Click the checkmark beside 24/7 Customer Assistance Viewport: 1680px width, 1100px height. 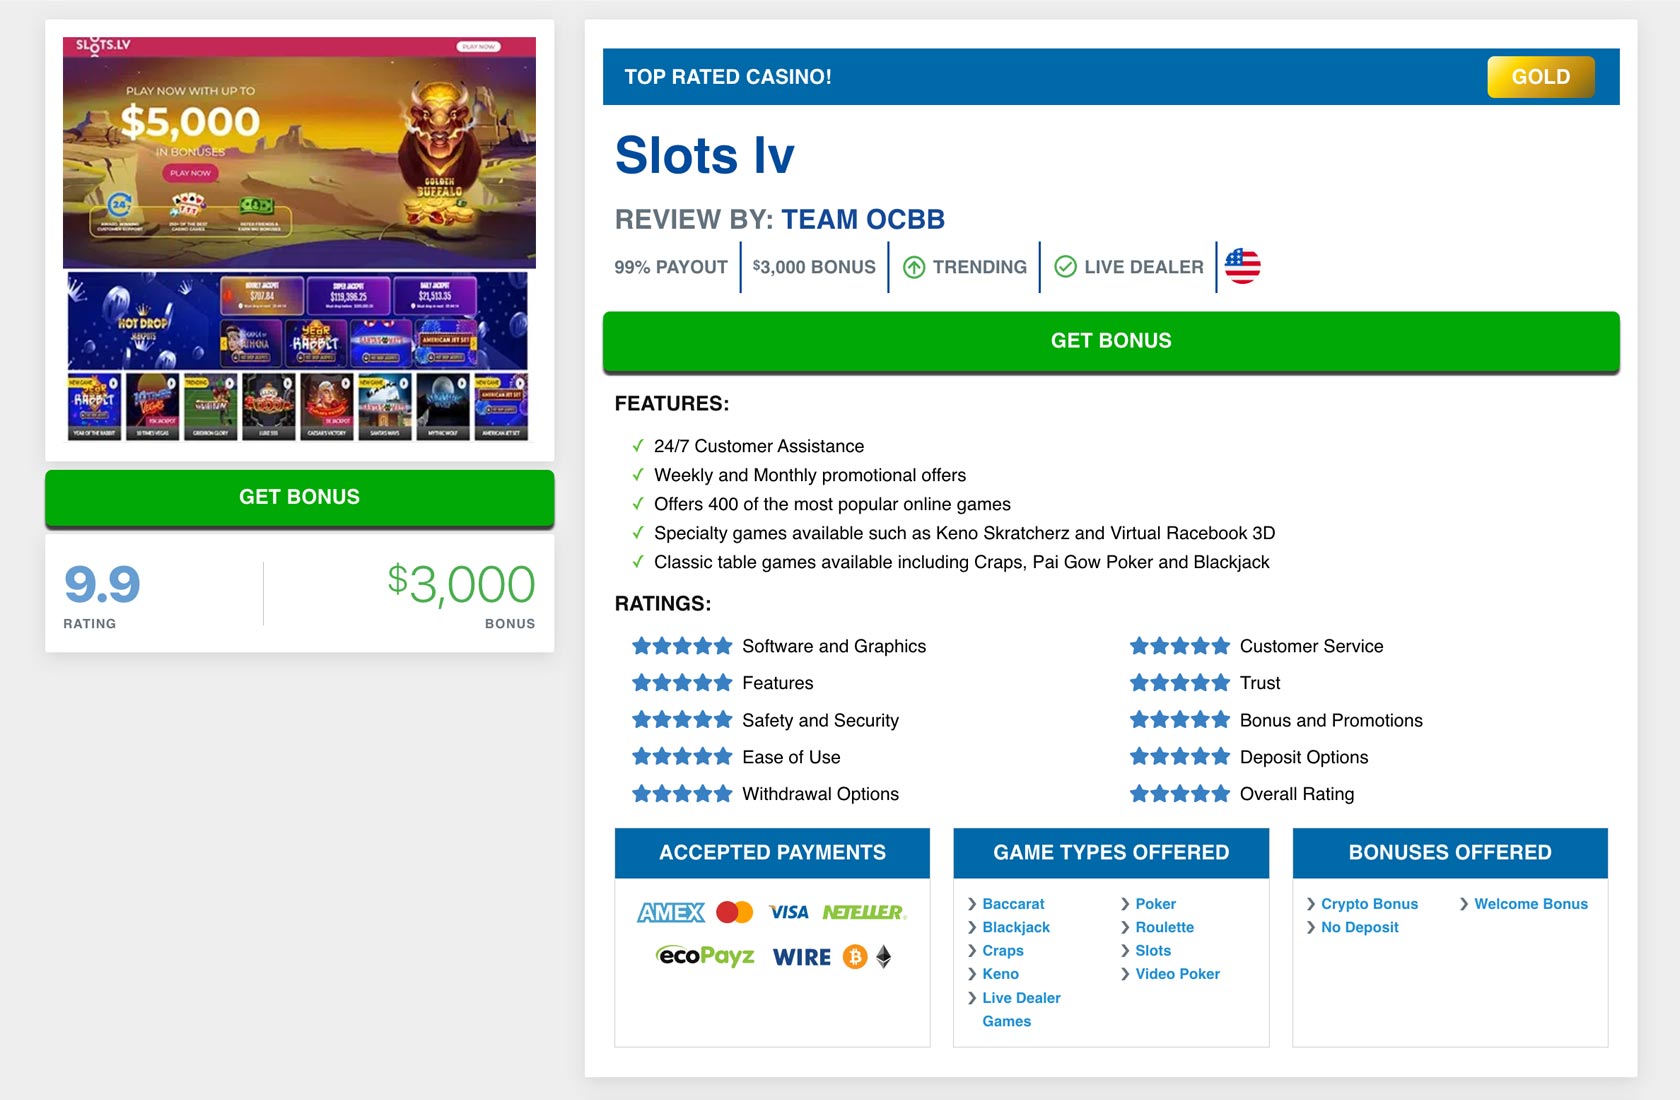(638, 446)
